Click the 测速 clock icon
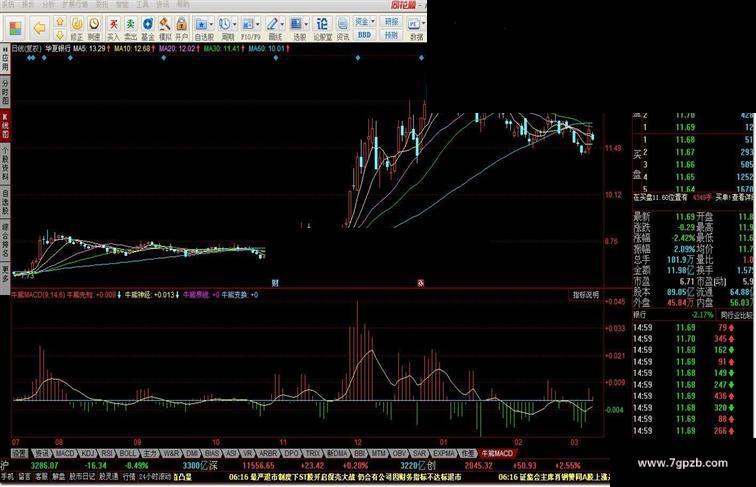Screen dimensions: 756x487 (x=94, y=28)
